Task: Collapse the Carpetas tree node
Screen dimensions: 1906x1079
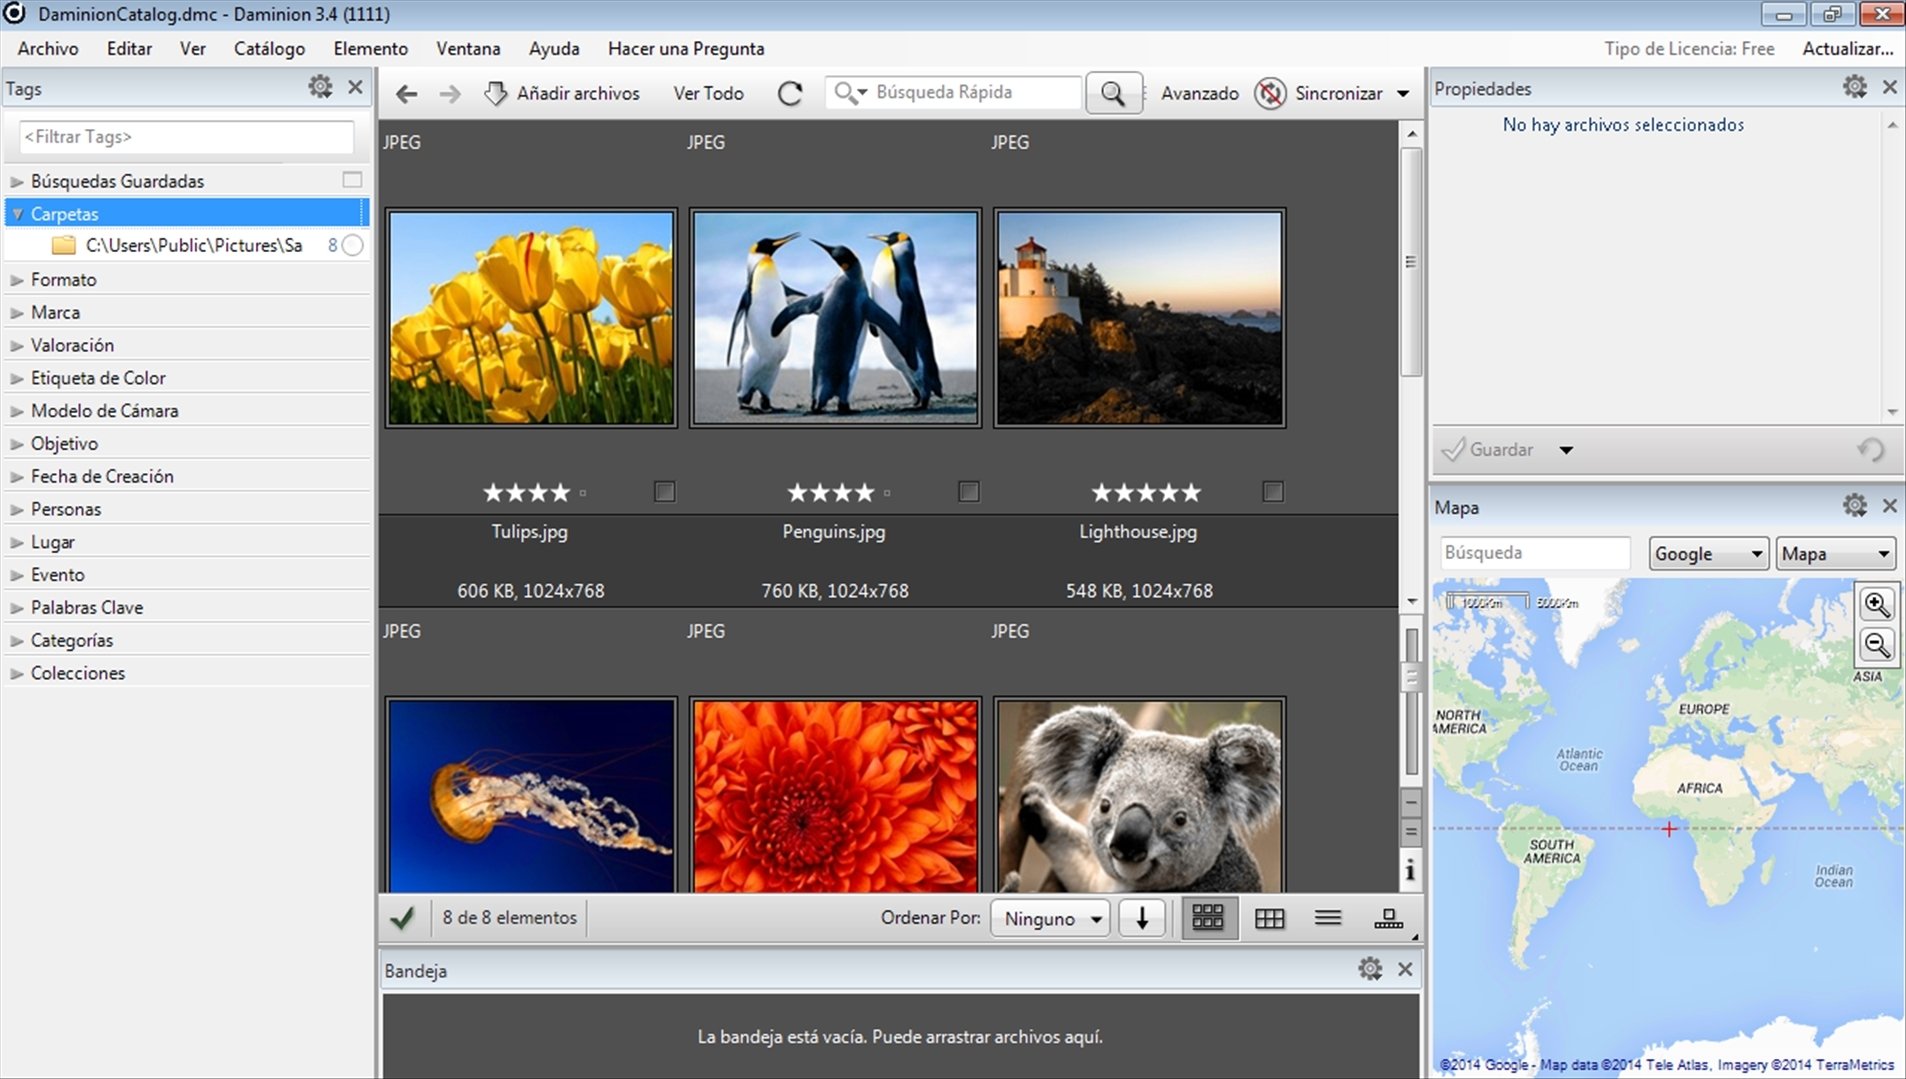Action: click(17, 214)
